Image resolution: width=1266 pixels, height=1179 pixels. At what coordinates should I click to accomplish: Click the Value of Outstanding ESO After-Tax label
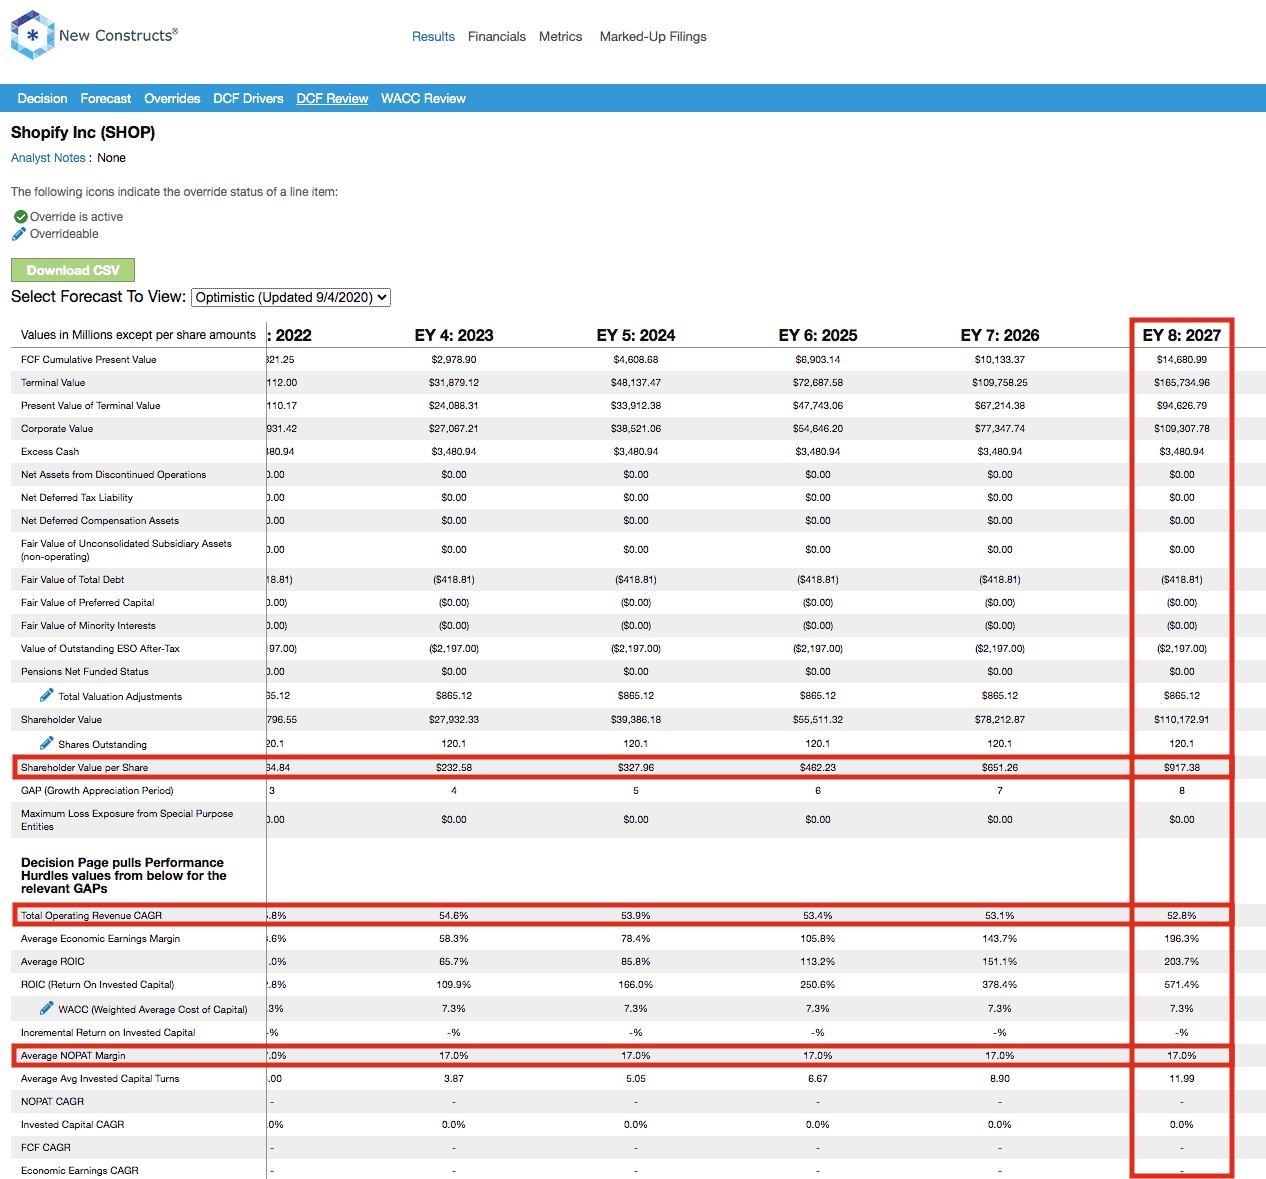tap(101, 648)
